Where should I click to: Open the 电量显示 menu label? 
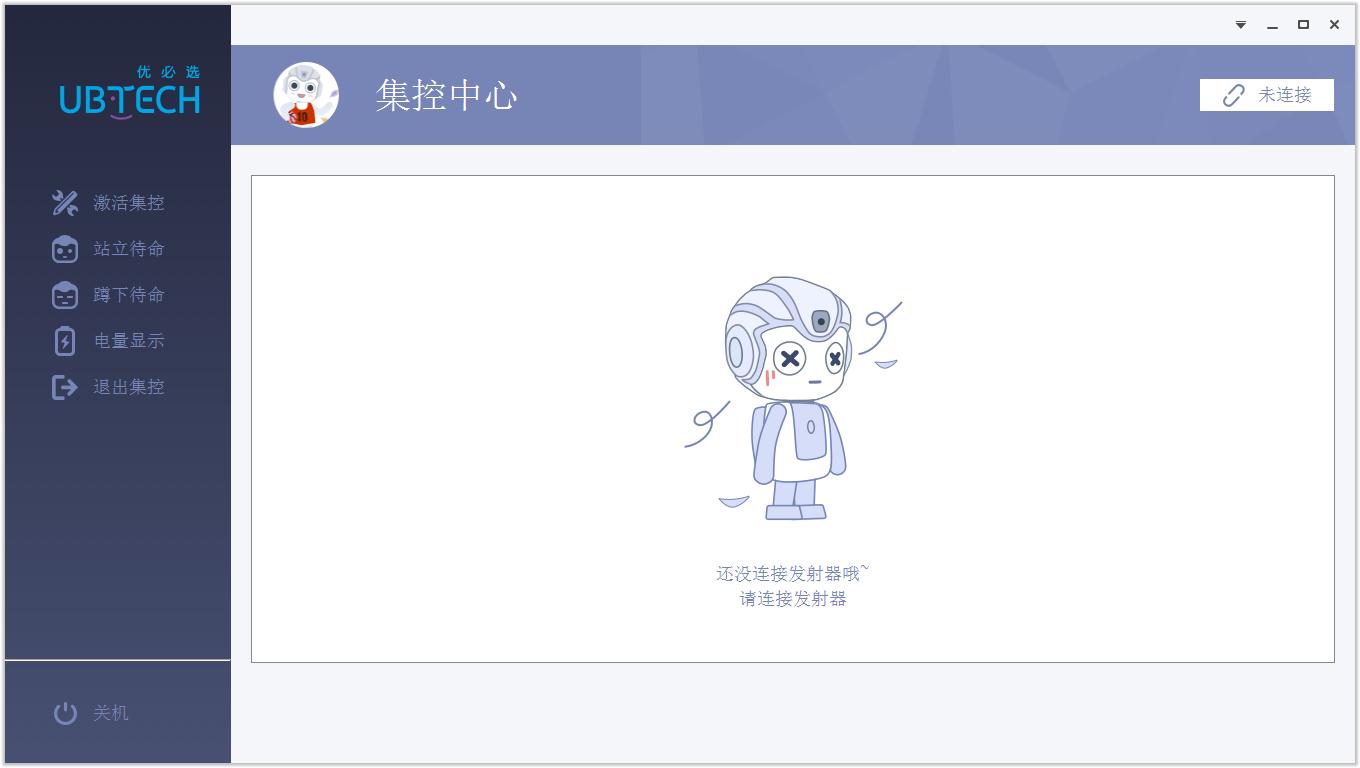(129, 341)
